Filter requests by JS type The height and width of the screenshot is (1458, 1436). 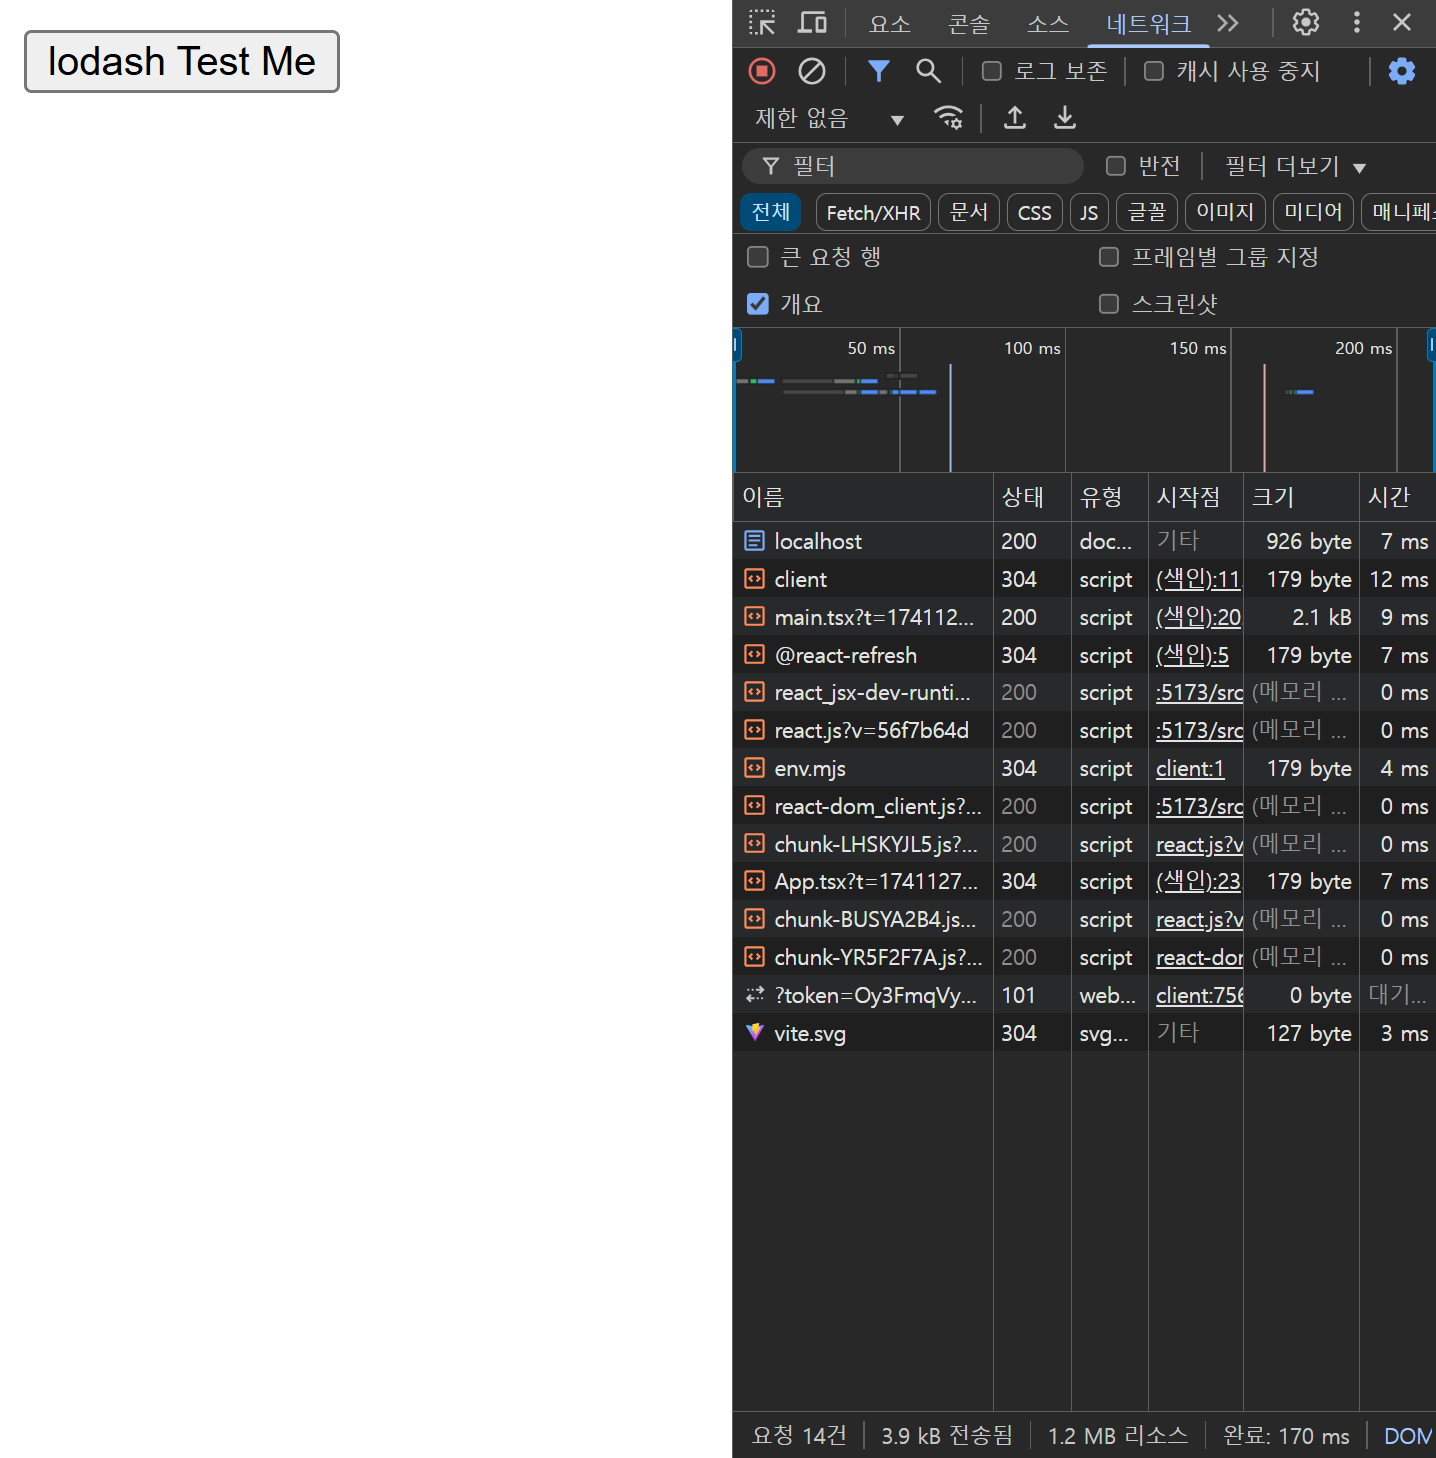1089,212
